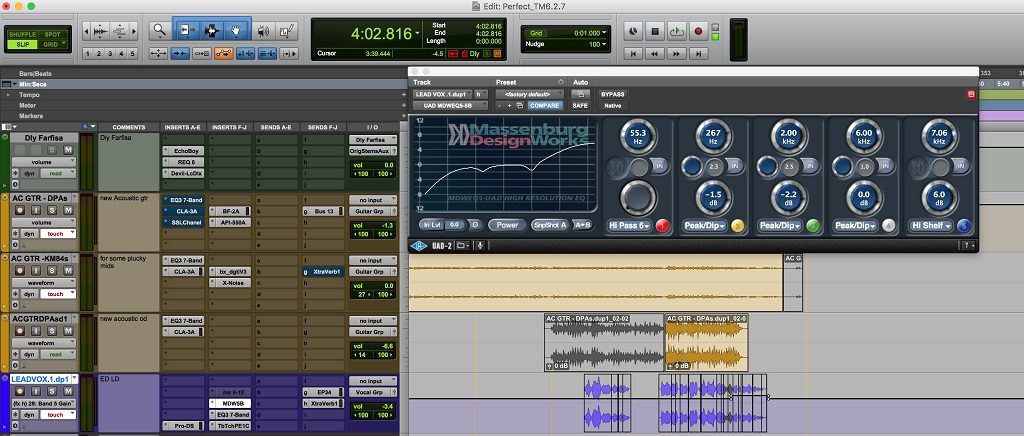Click COMMENTS column header
The image size is (1024, 436).
pos(129,127)
